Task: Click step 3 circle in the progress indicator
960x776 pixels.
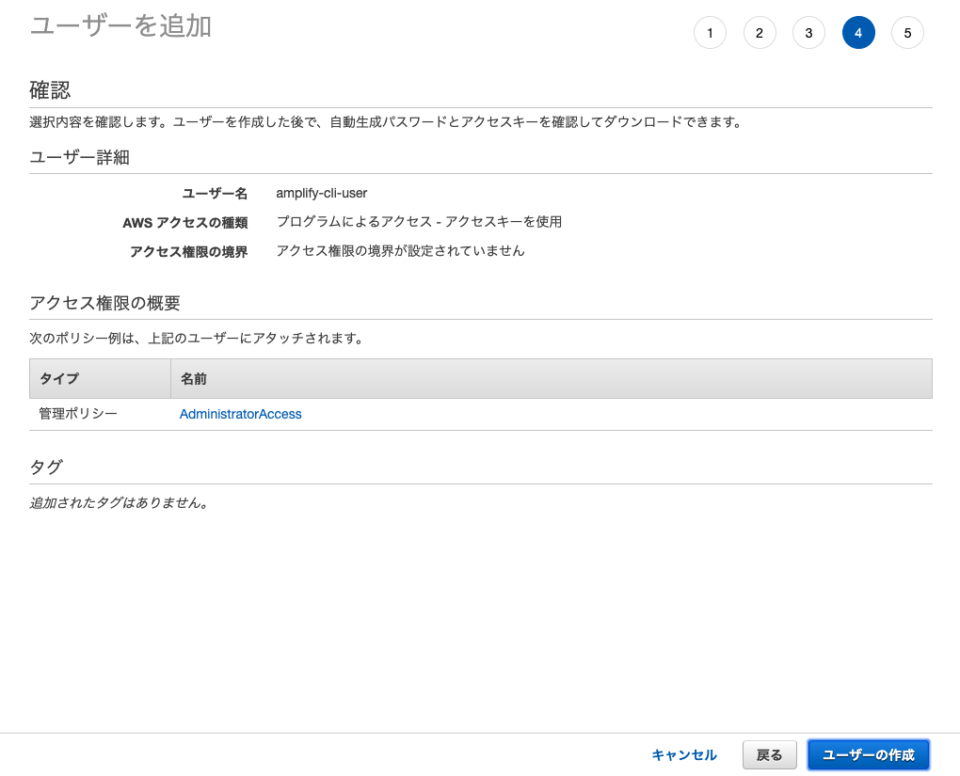Action: pyautogui.click(x=809, y=32)
